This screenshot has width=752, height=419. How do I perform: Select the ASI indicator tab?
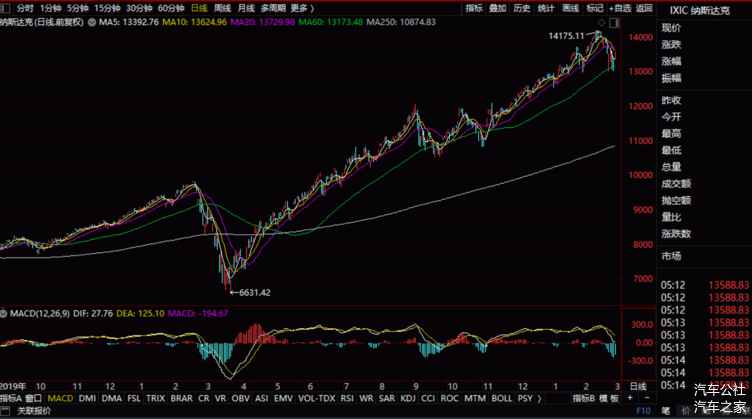(x=261, y=398)
